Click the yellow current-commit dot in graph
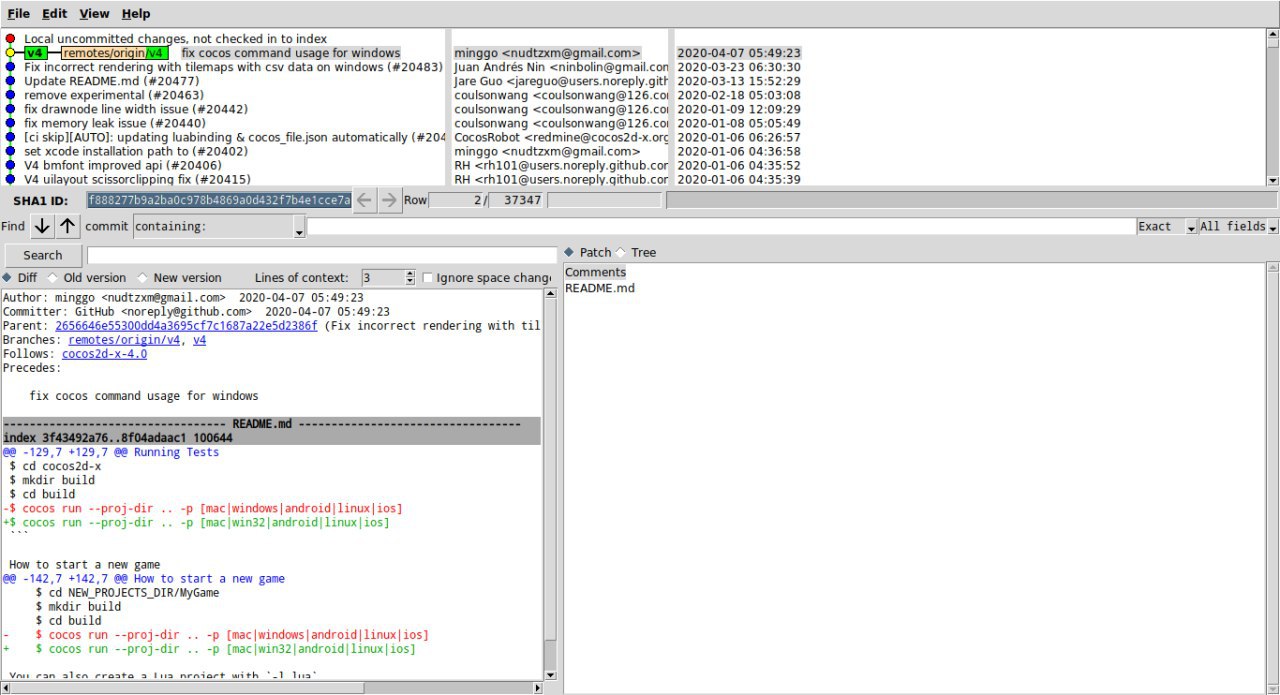 point(10,53)
